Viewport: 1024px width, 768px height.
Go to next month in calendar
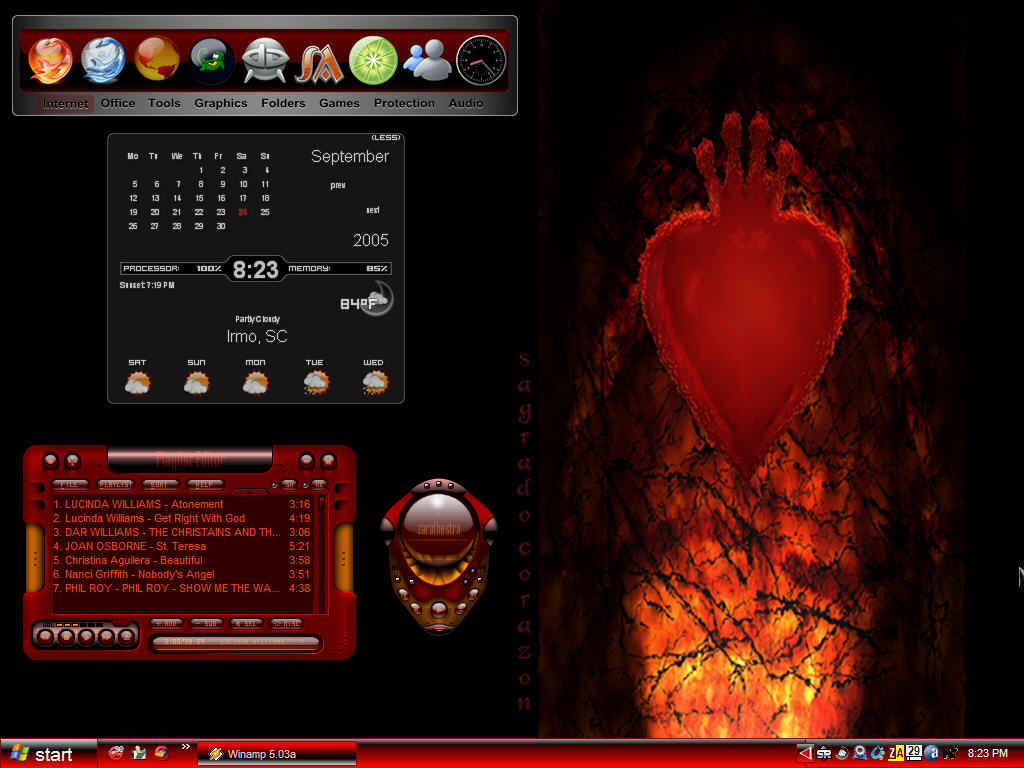(373, 210)
